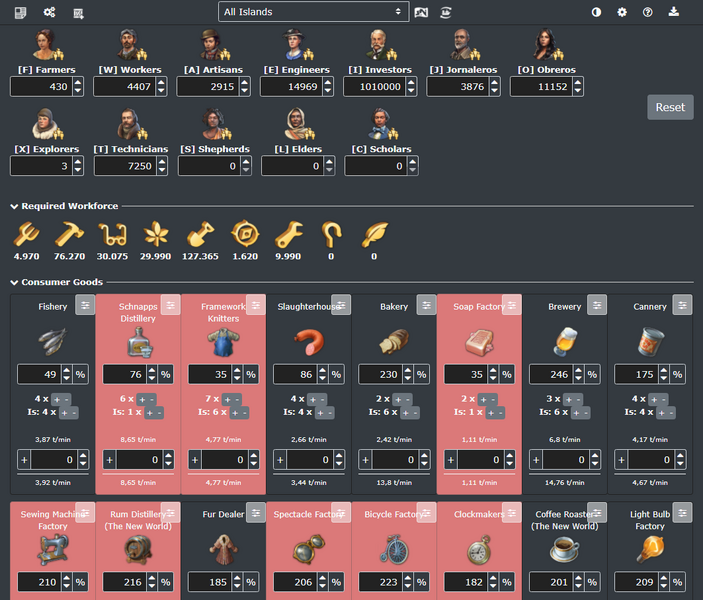703x600 pixels.
Task: Open Brewery configuration sliders icon
Action: click(597, 305)
